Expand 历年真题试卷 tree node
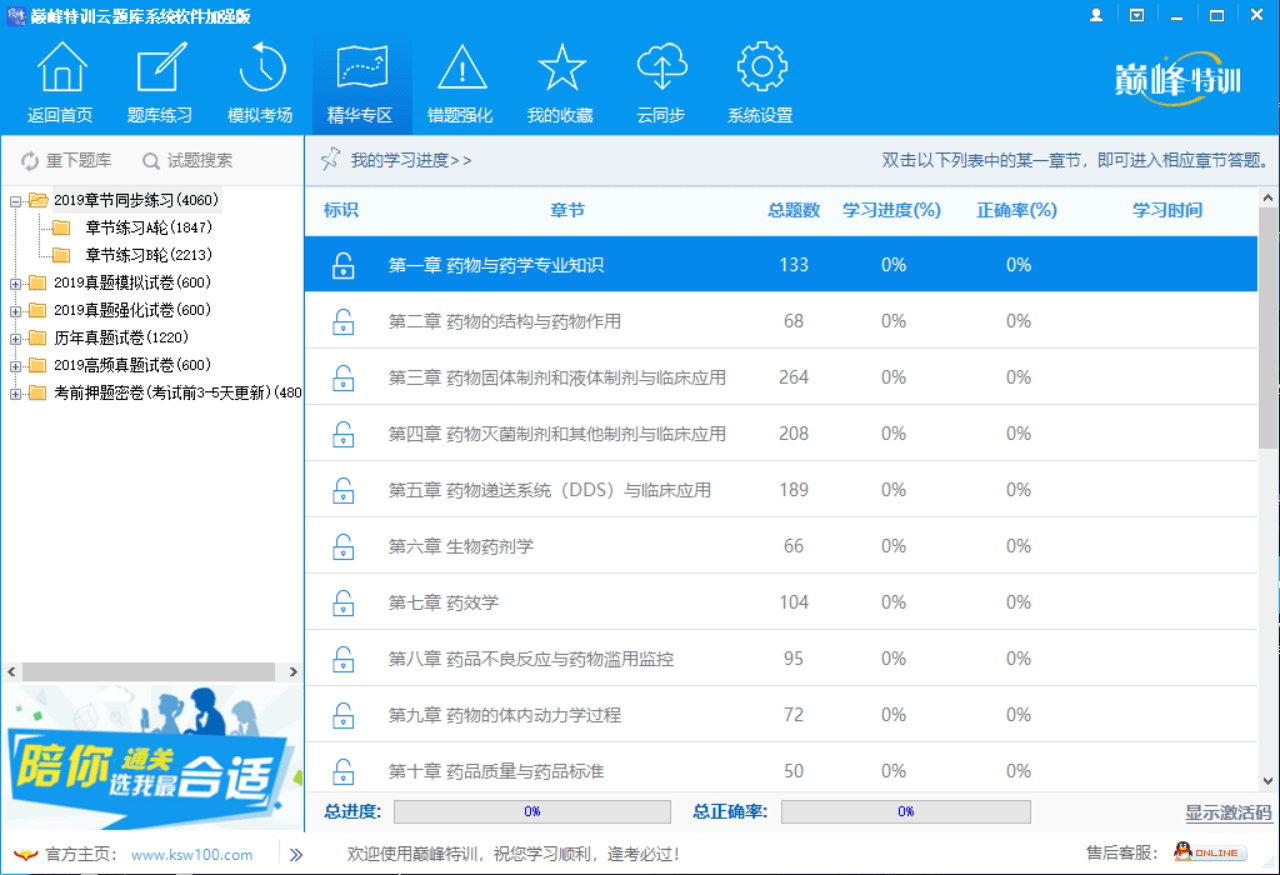 point(15,338)
